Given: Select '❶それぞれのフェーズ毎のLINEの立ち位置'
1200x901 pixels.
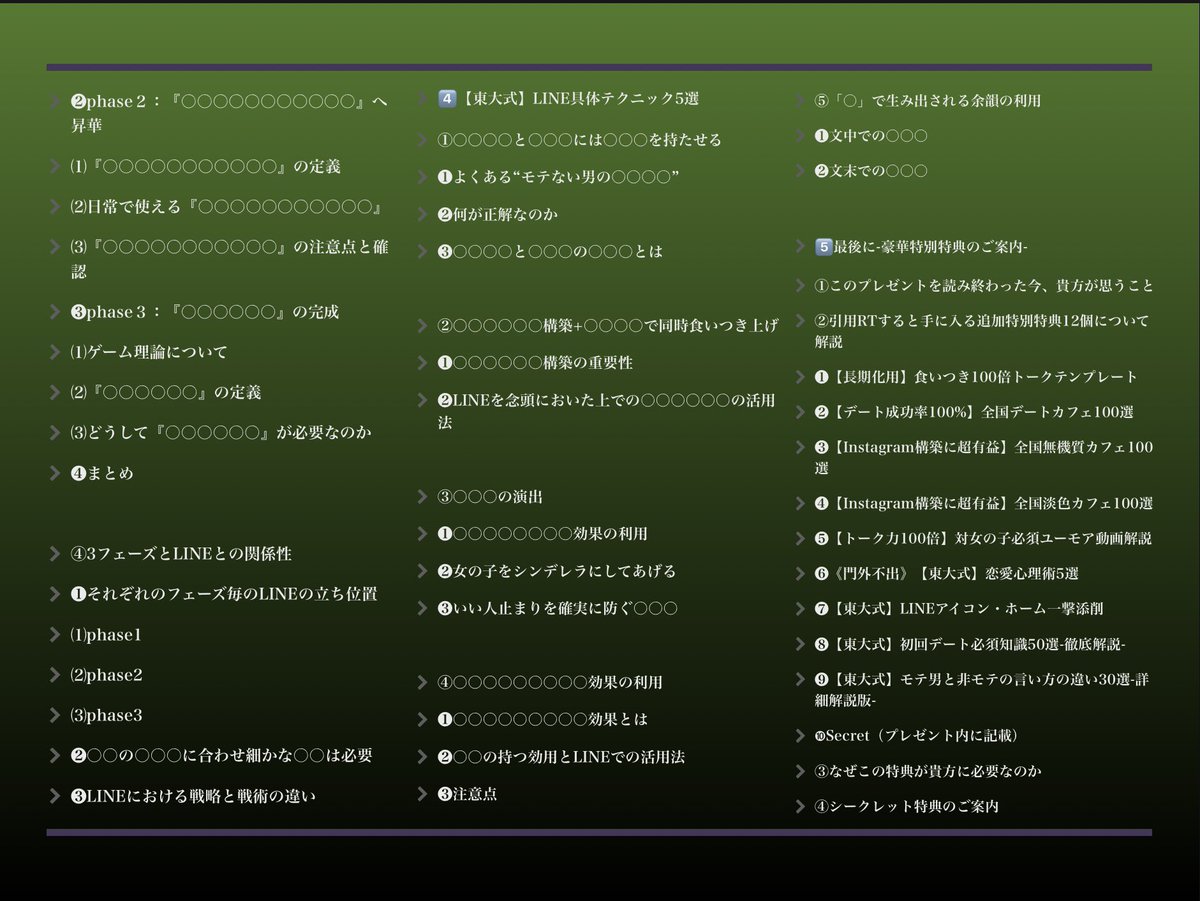Looking at the screenshot, I should pos(223,594).
